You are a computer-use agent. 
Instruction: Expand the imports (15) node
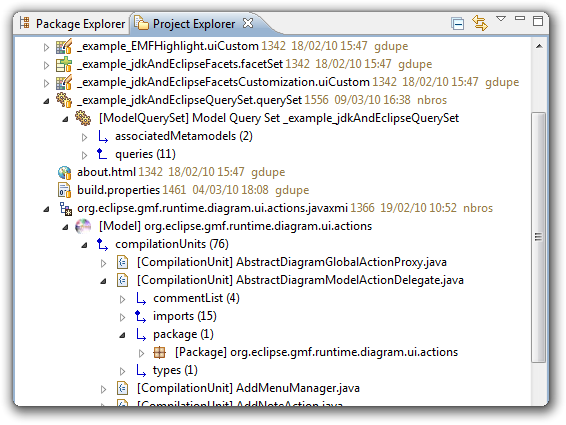(x=122, y=317)
